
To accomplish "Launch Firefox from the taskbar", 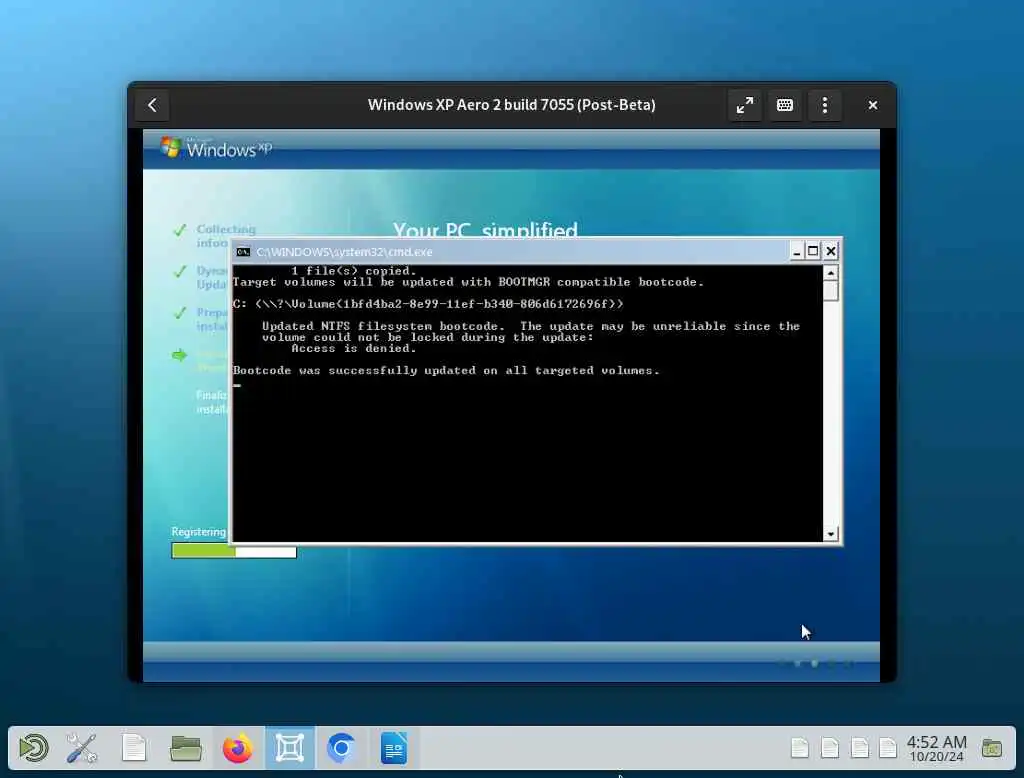I will pos(238,748).
